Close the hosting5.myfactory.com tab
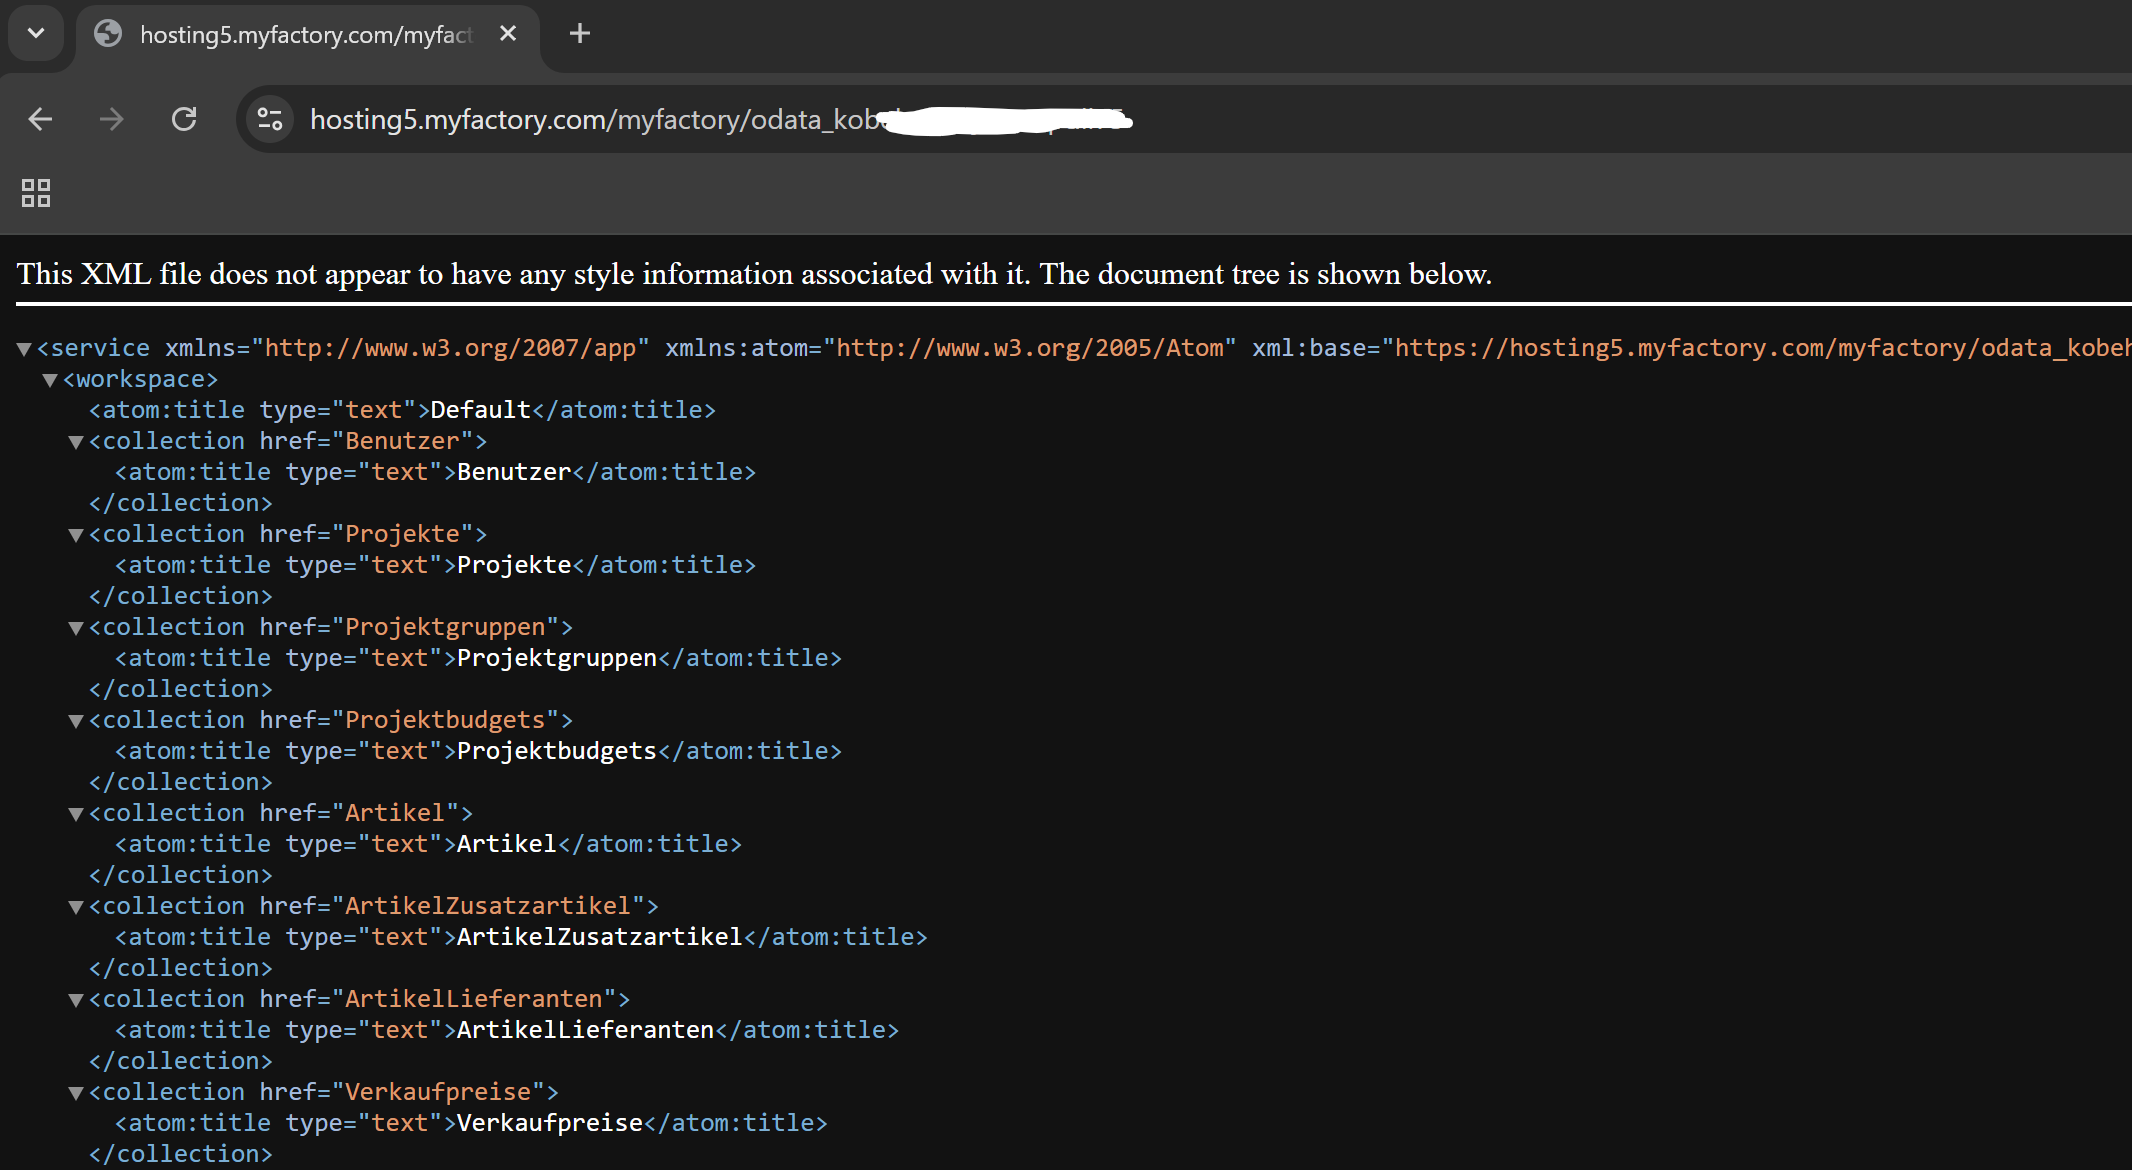Image resolution: width=2132 pixels, height=1170 pixels. [508, 34]
